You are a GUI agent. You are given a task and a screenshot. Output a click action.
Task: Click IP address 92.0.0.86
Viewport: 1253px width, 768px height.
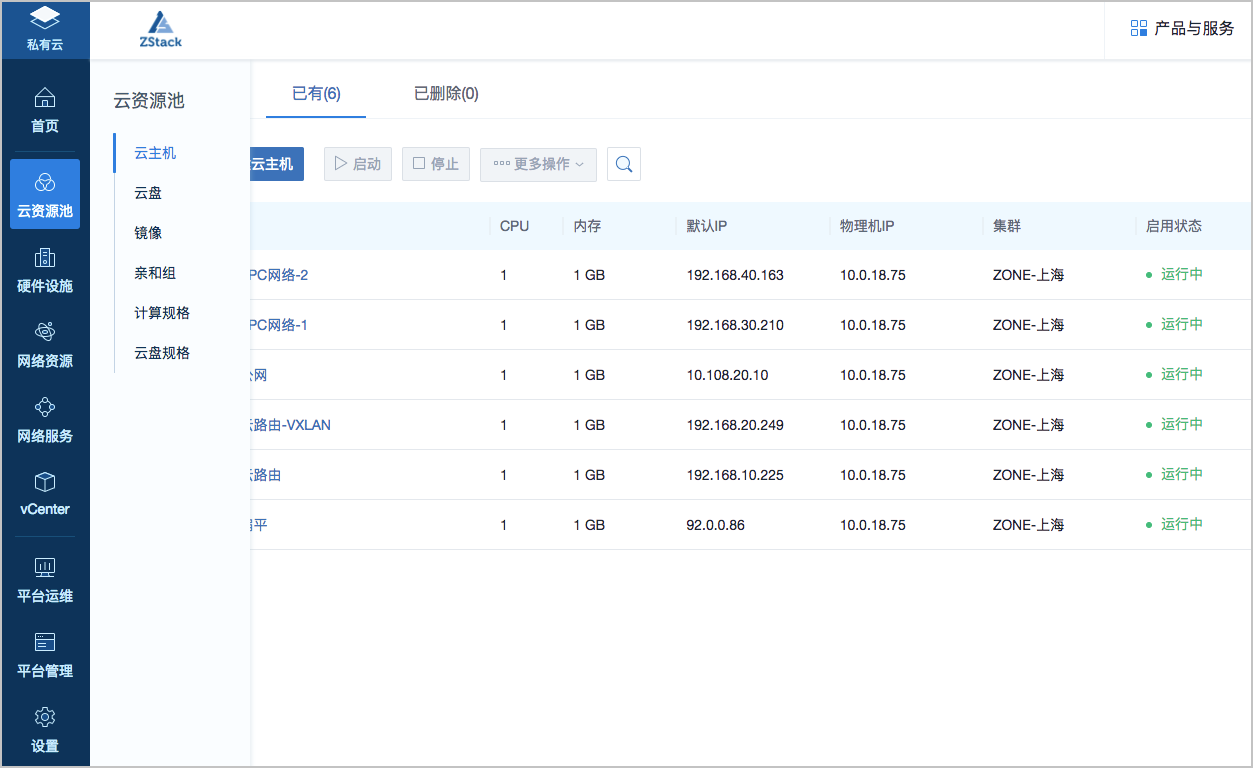coord(716,524)
